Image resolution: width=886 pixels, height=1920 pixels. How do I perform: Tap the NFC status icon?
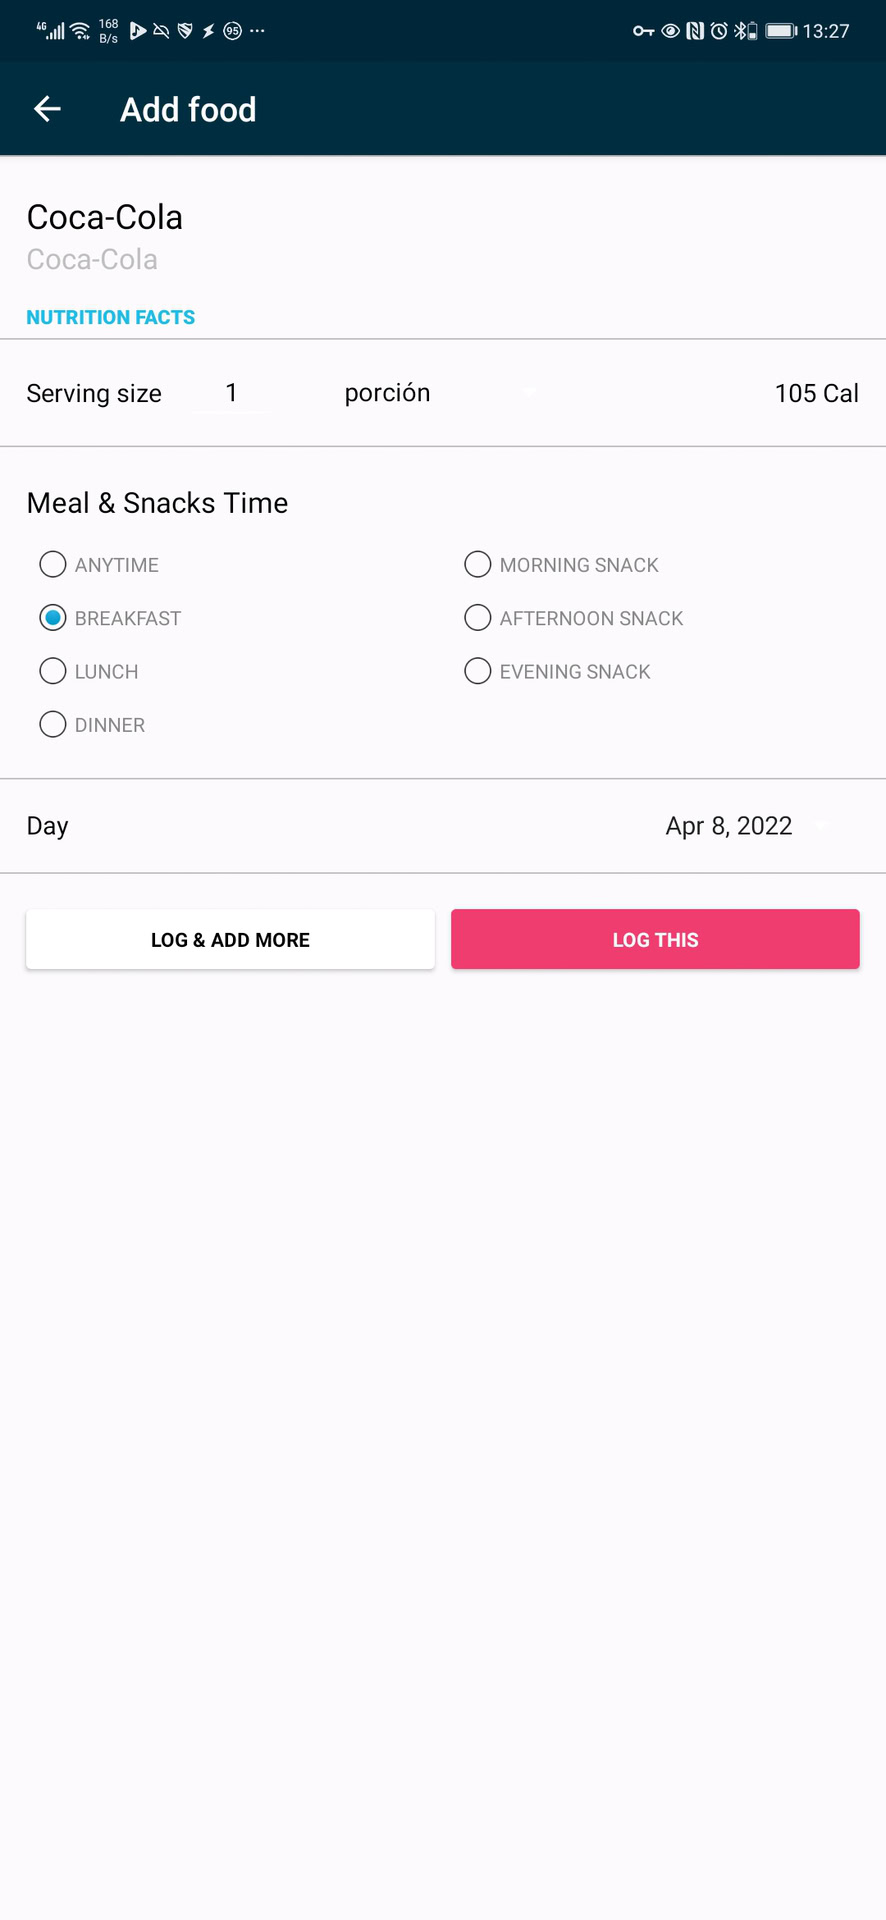pos(695,31)
